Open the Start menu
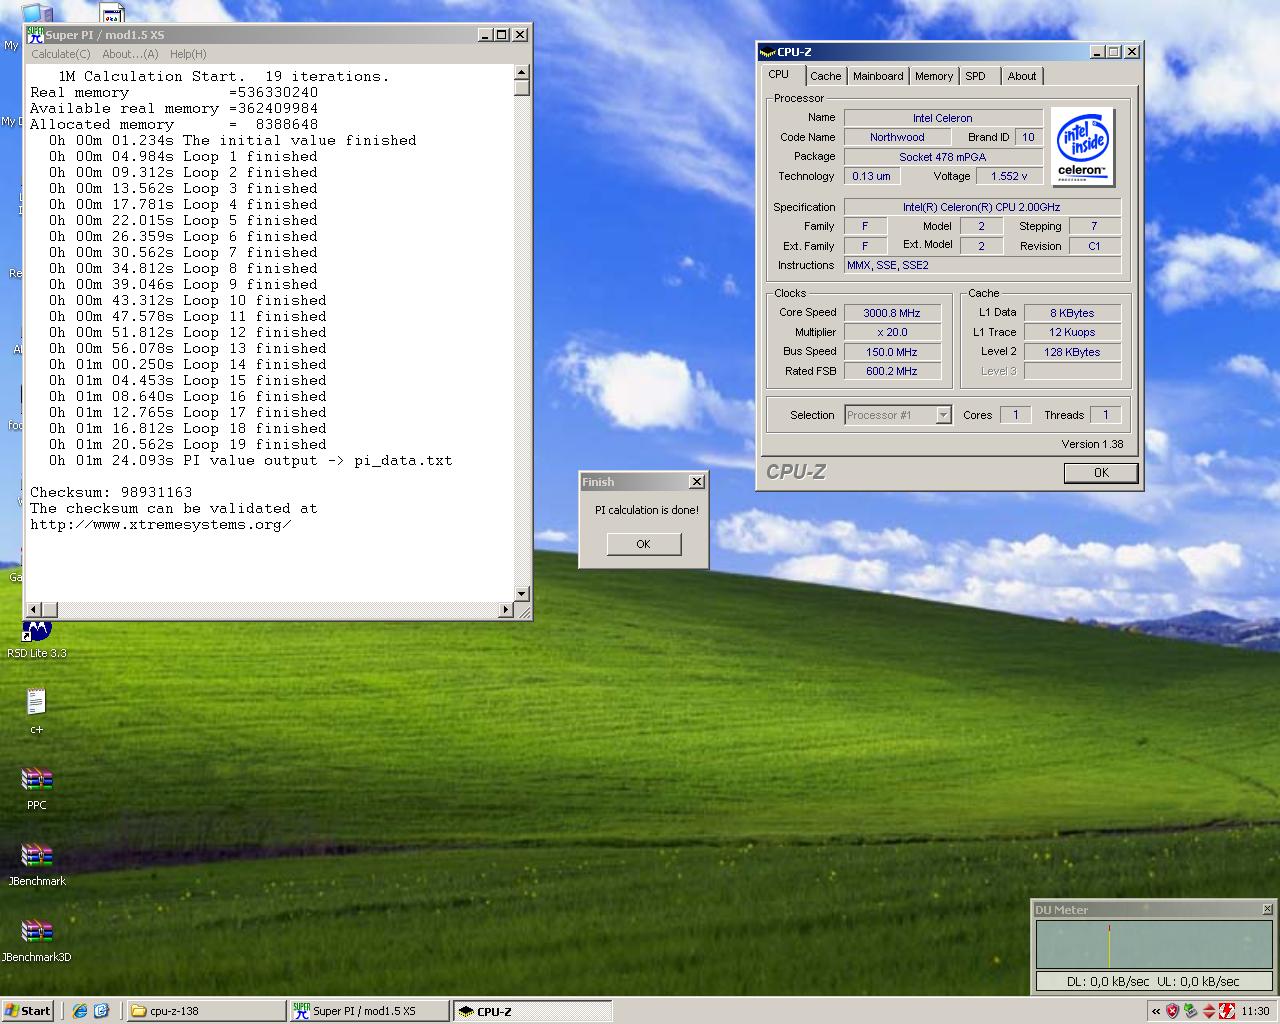The width and height of the screenshot is (1280, 1024). click(x=28, y=1011)
